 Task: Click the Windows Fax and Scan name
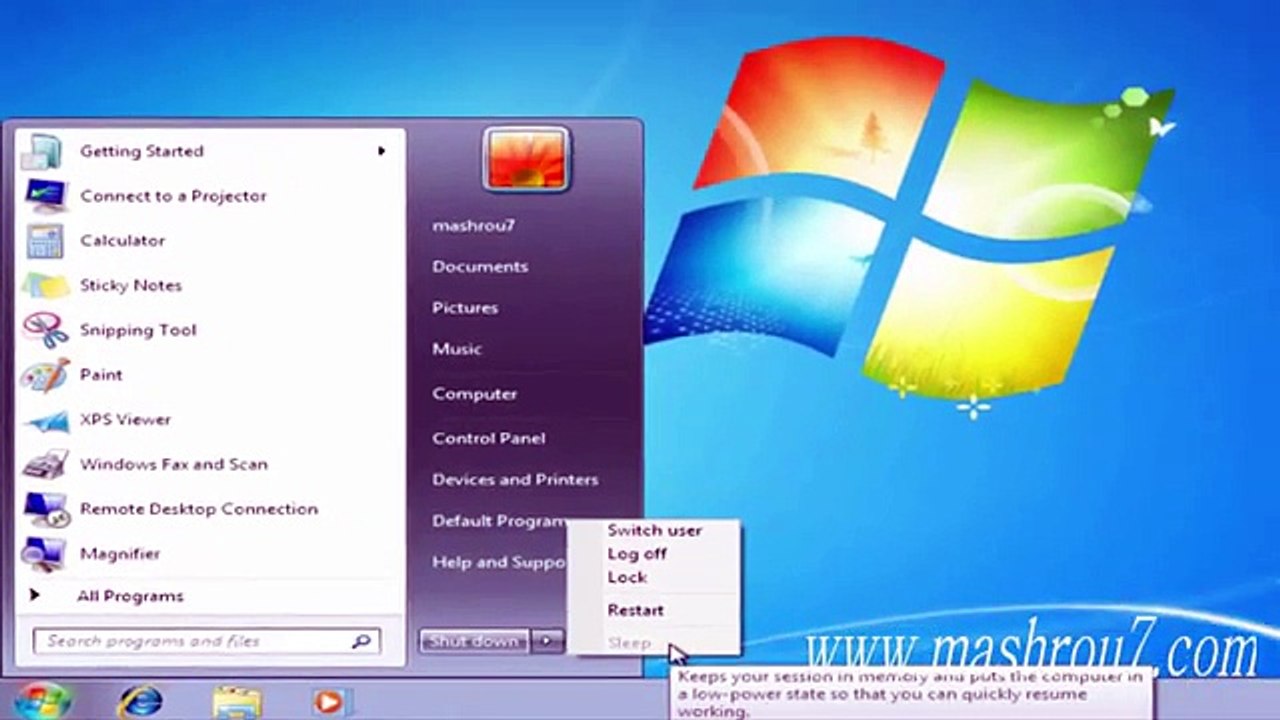(x=174, y=464)
